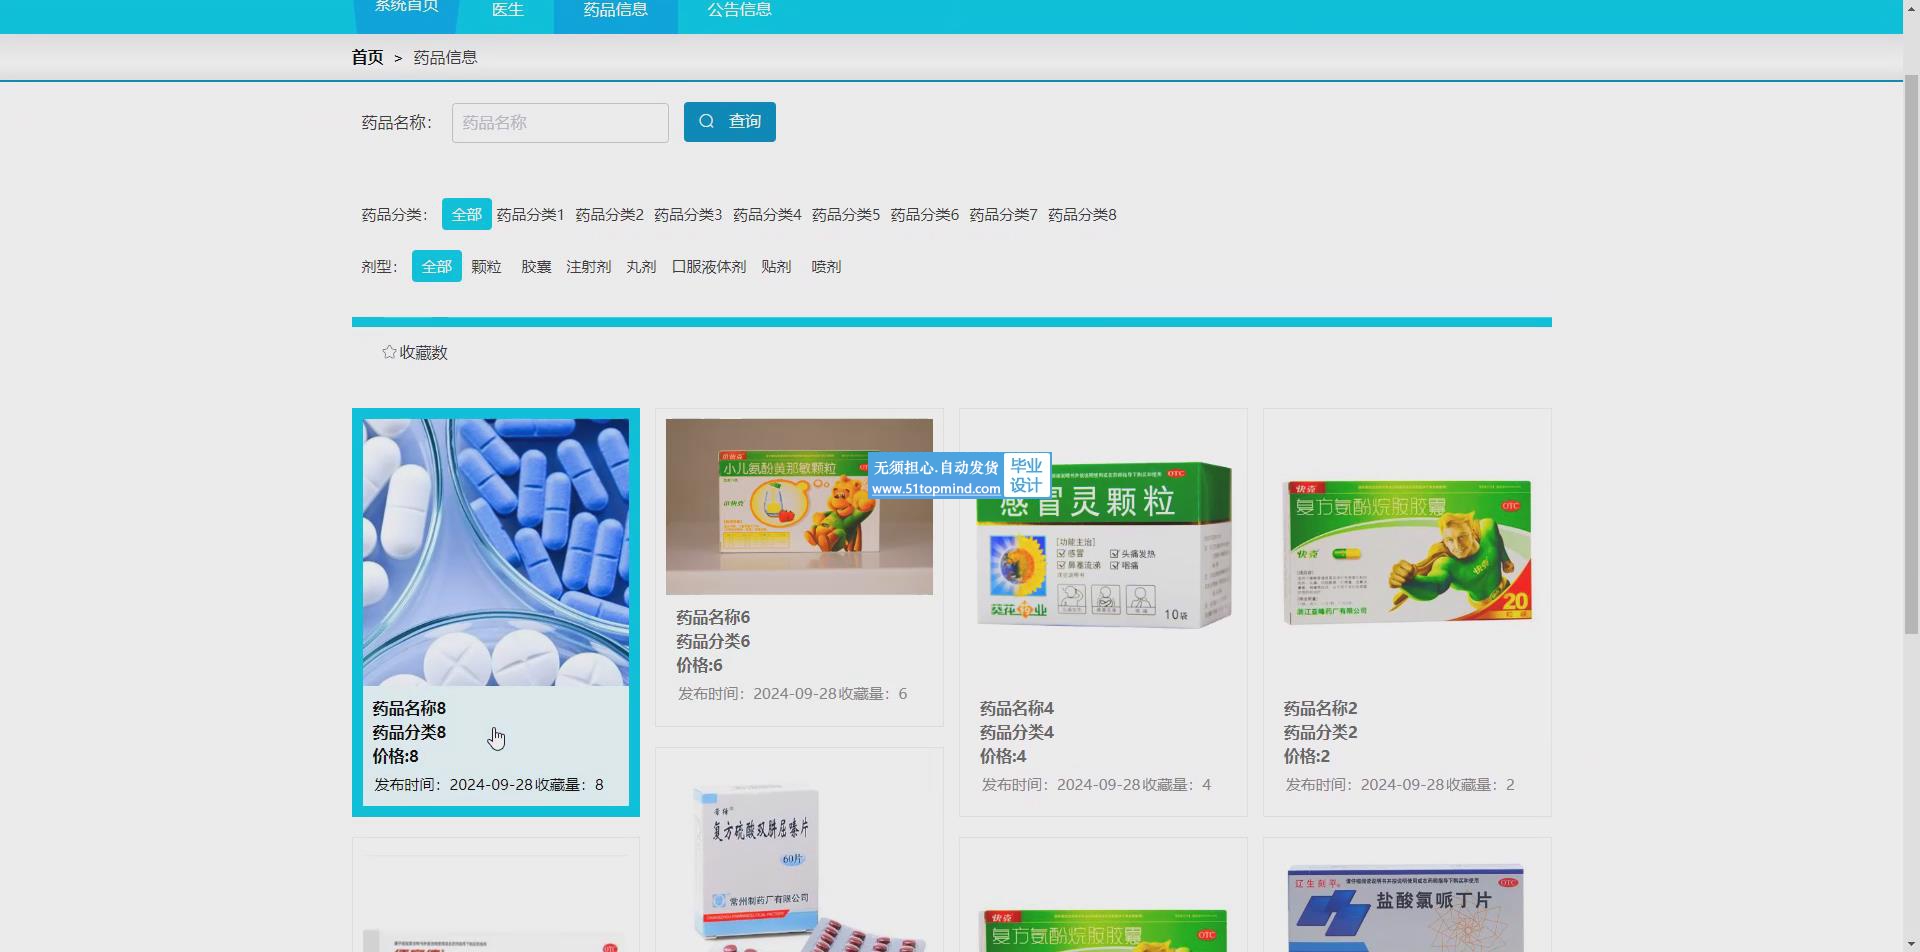
Task: Select the 全部 option in 药品分类
Action: (466, 214)
